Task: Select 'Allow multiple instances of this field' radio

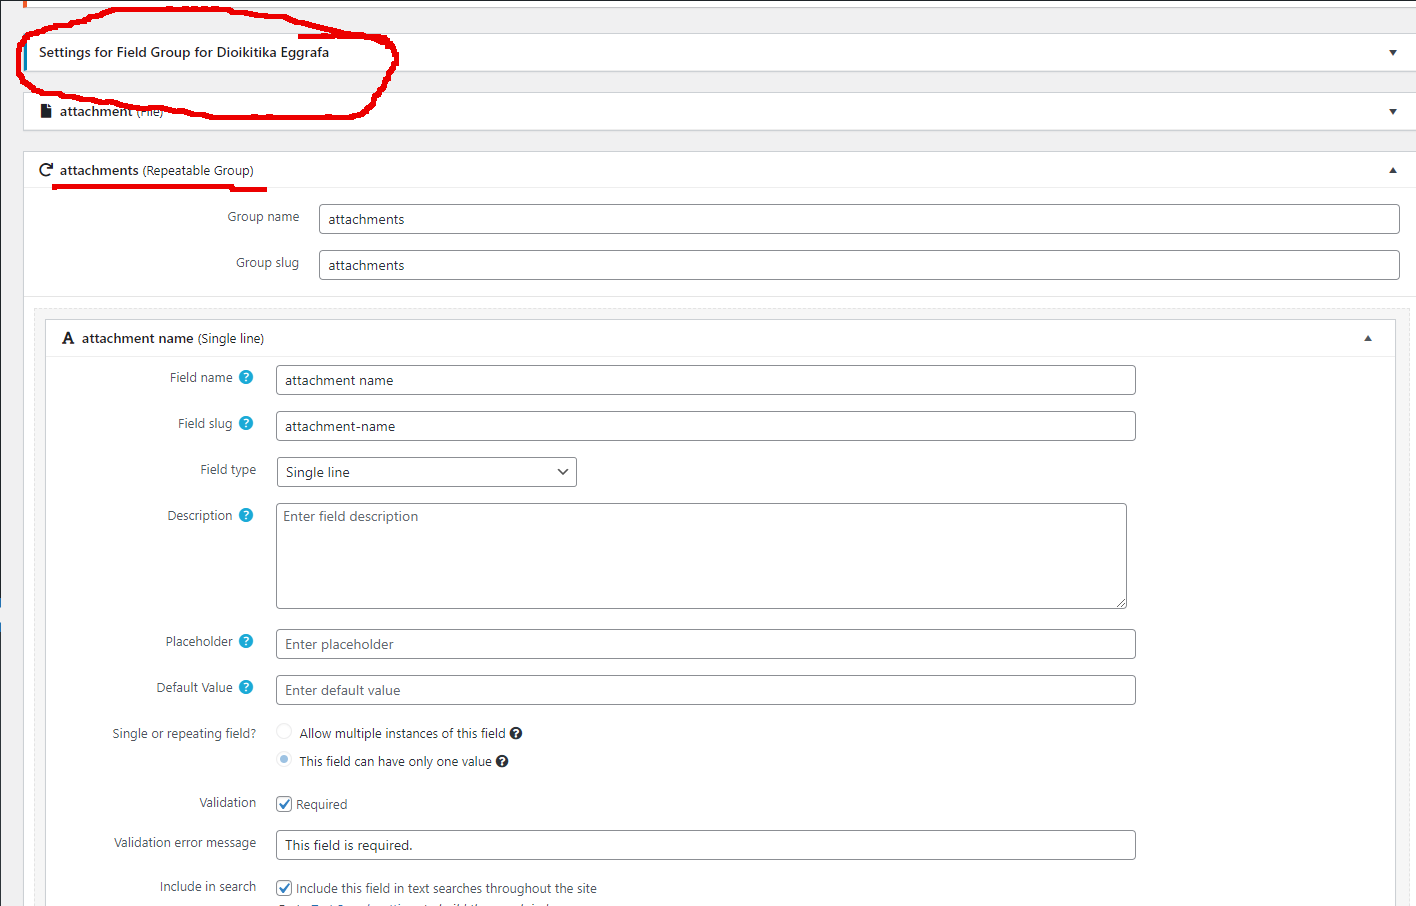Action: point(284,732)
